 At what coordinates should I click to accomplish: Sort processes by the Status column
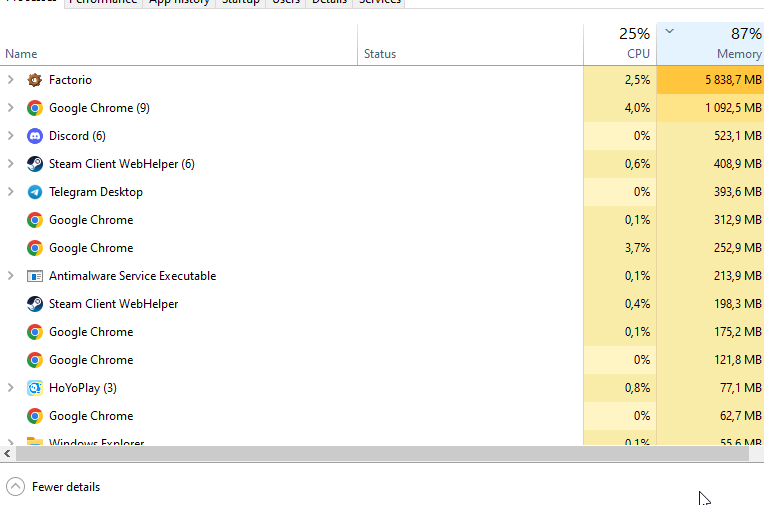470,44
